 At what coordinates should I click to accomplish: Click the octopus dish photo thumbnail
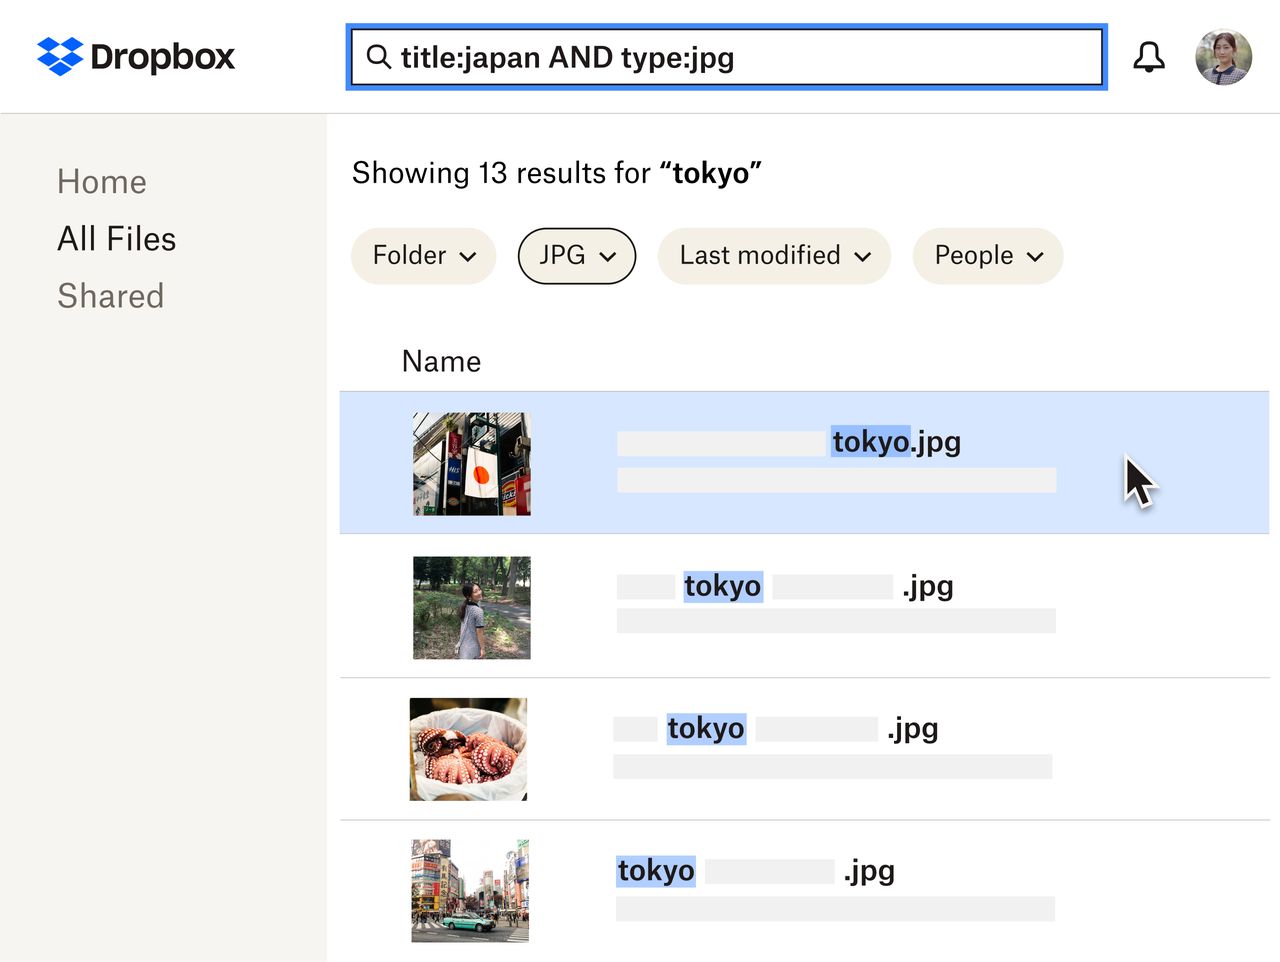468,749
